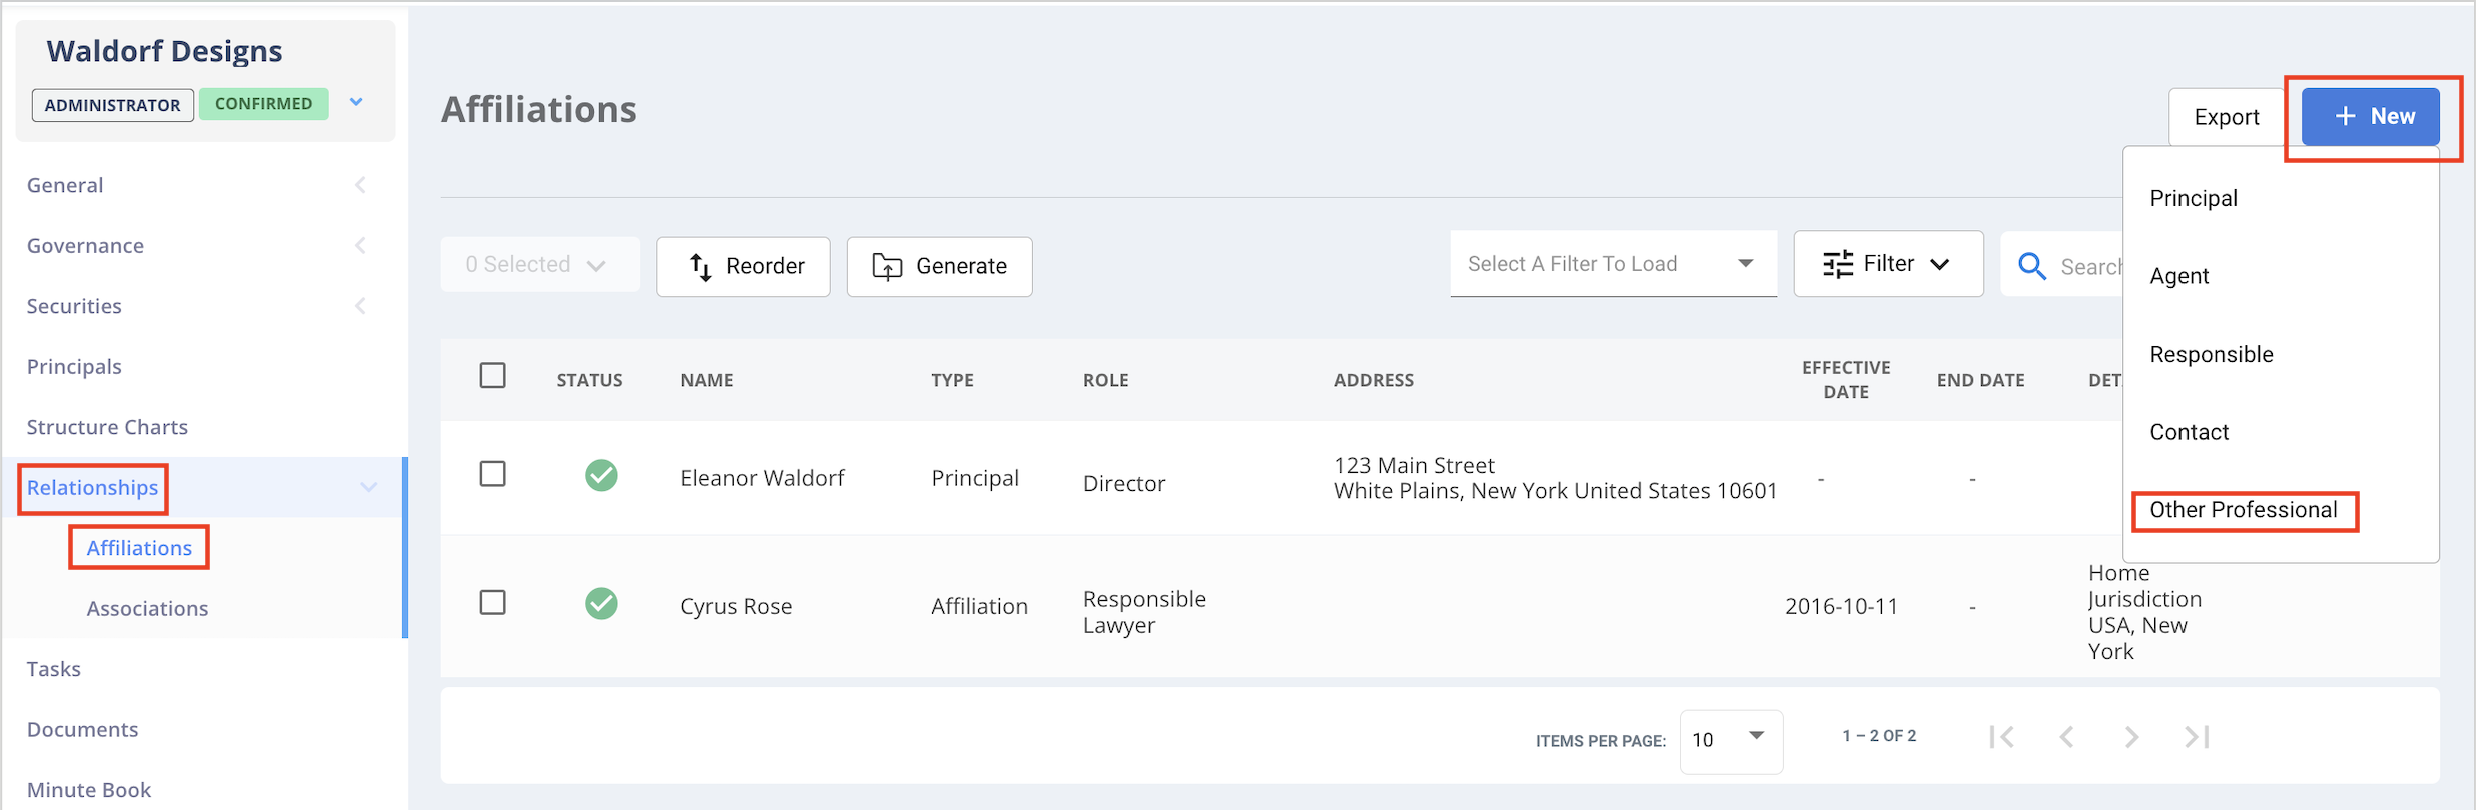The height and width of the screenshot is (810, 2476).
Task: Click the Responsible Lawyer role cell
Action: [x=1144, y=612]
